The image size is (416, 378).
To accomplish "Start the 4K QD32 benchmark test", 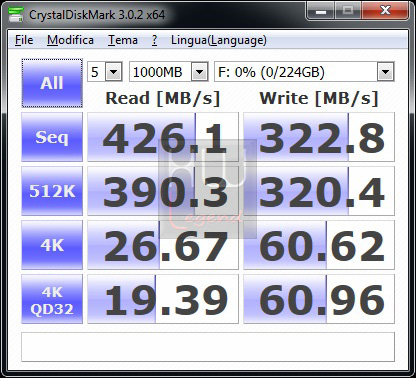I will [52, 299].
